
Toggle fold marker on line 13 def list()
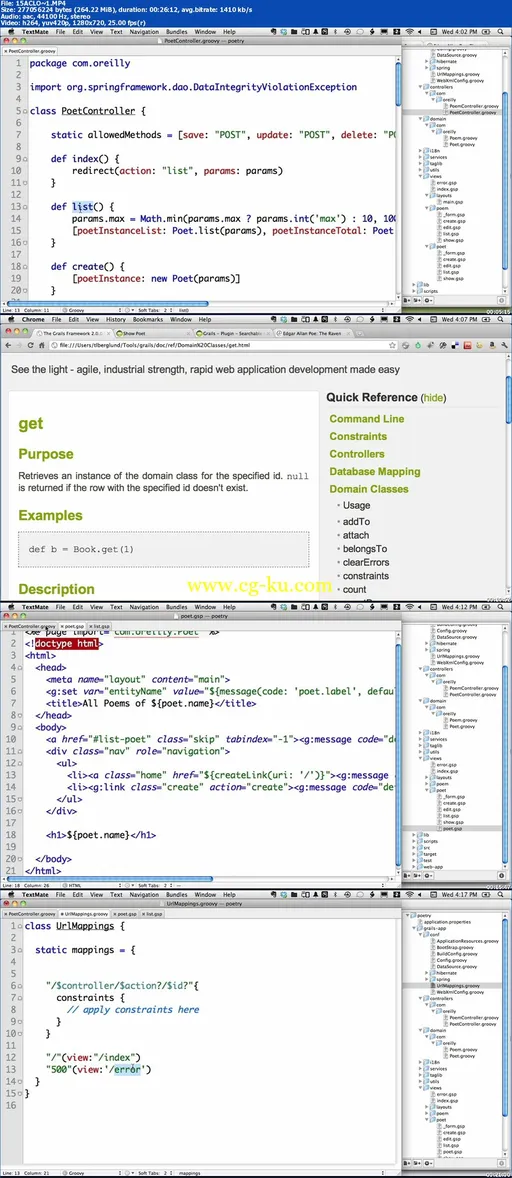(x=24, y=207)
